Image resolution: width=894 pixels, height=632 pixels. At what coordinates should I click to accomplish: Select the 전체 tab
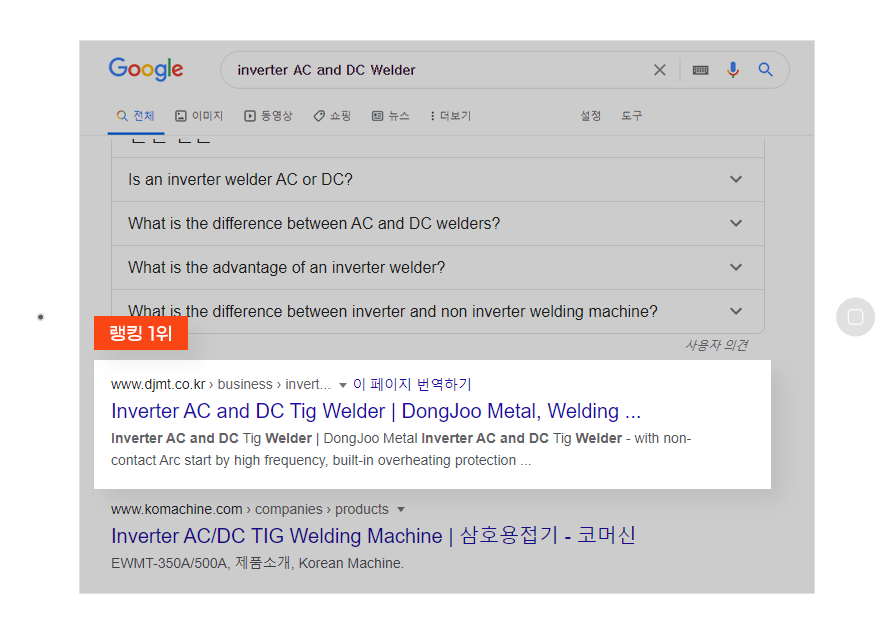click(x=136, y=116)
